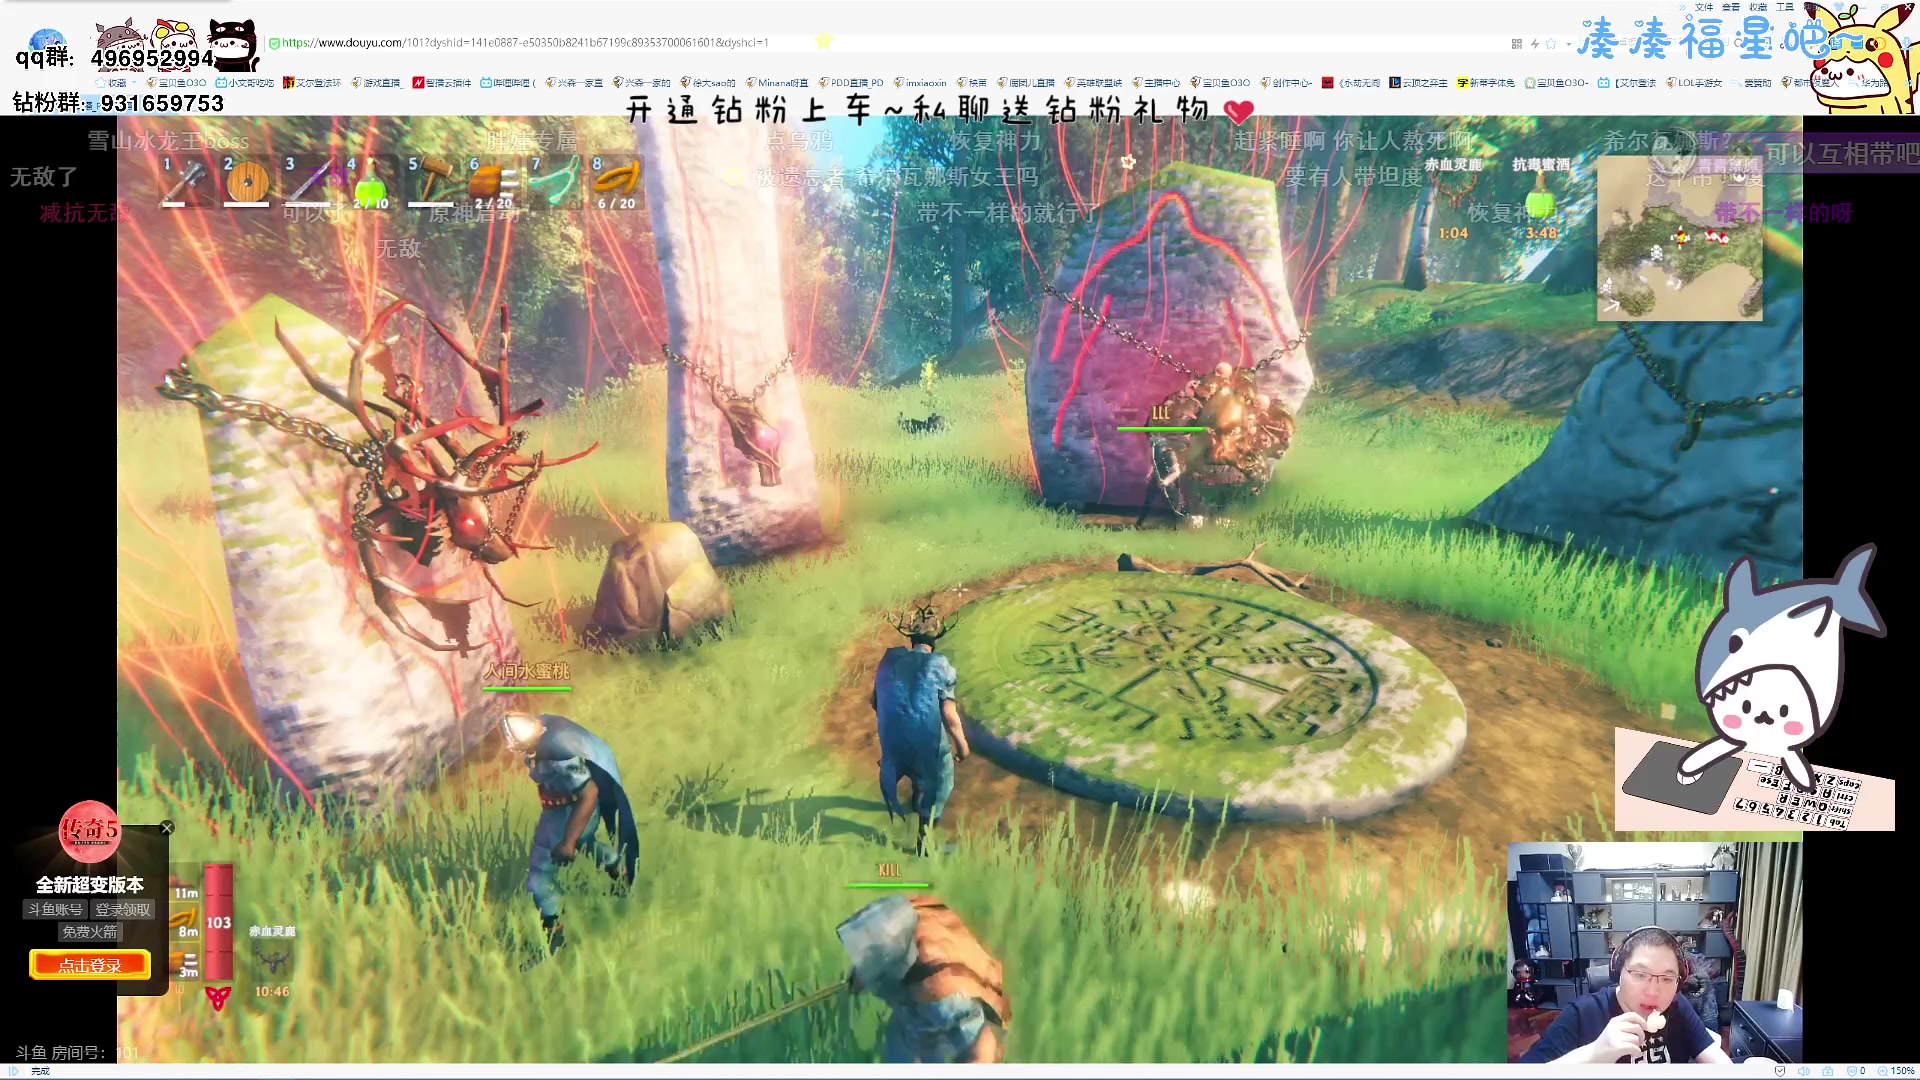Click the QR grid icon beside address bar
The height and width of the screenshot is (1080, 1920).
click(x=1516, y=43)
